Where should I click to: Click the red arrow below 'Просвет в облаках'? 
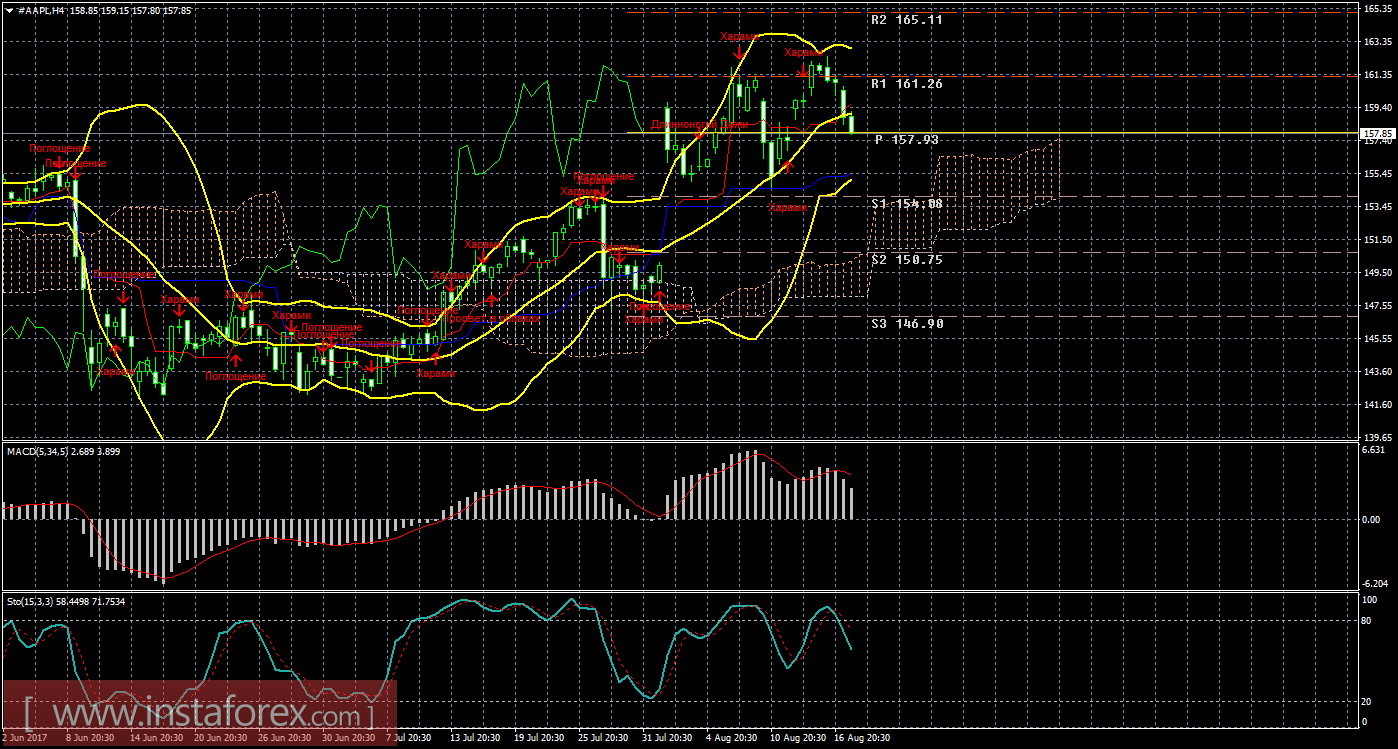[492, 301]
